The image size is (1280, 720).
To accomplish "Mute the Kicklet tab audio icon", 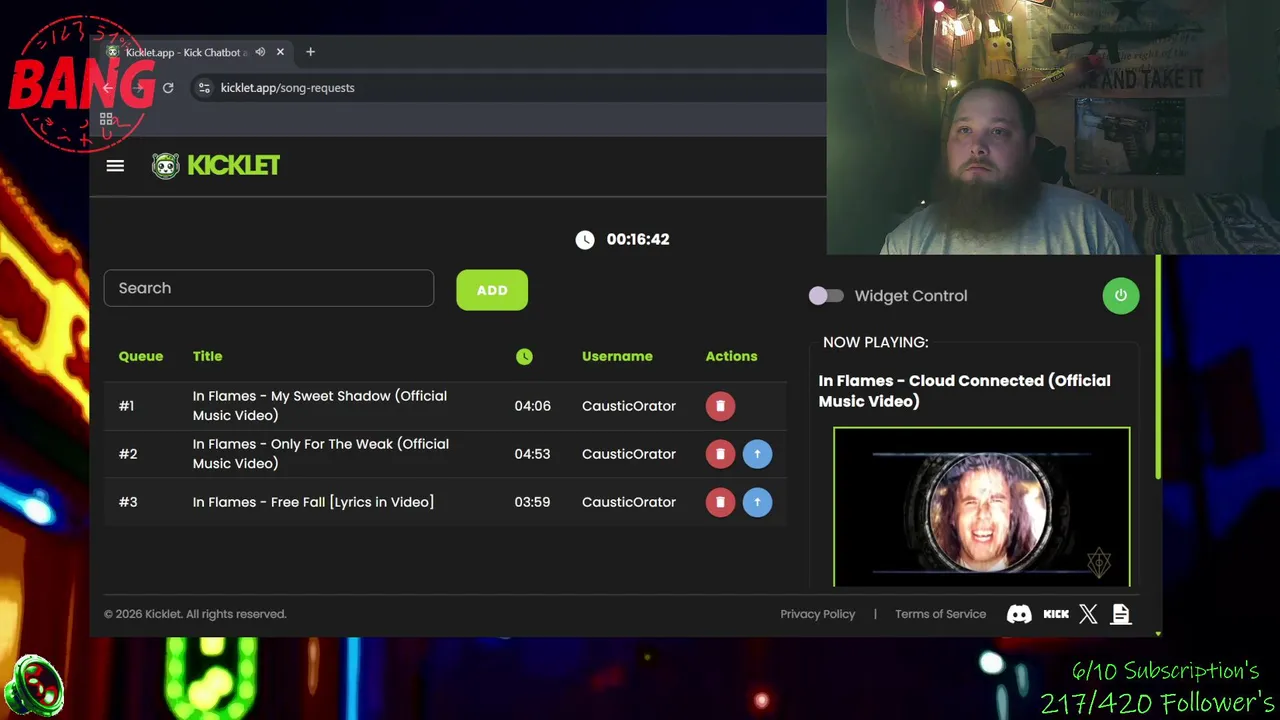I will [260, 52].
